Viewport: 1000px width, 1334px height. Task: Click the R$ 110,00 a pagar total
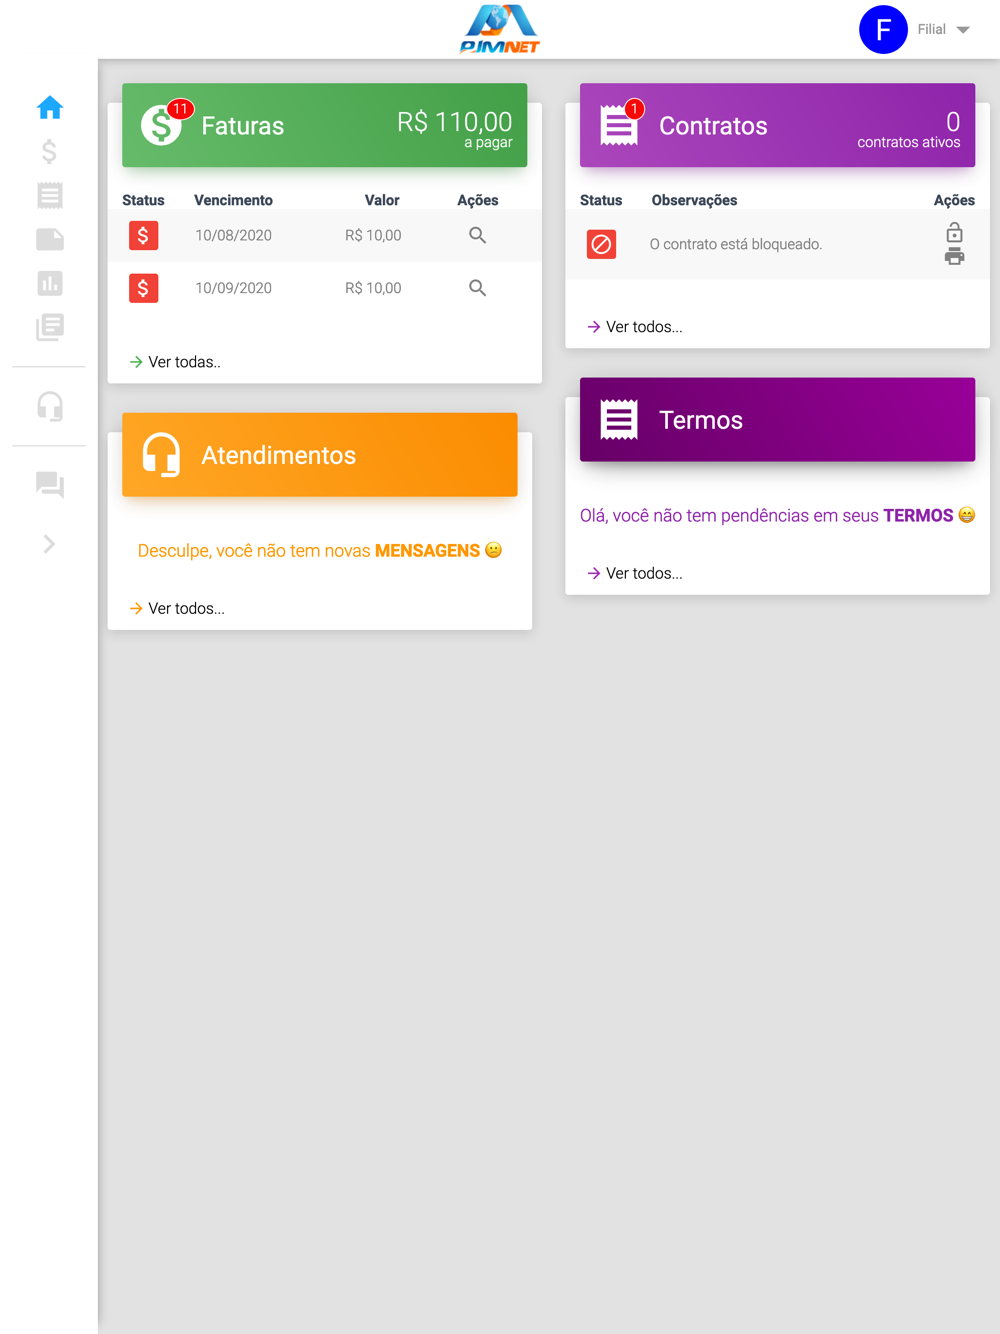click(x=454, y=128)
